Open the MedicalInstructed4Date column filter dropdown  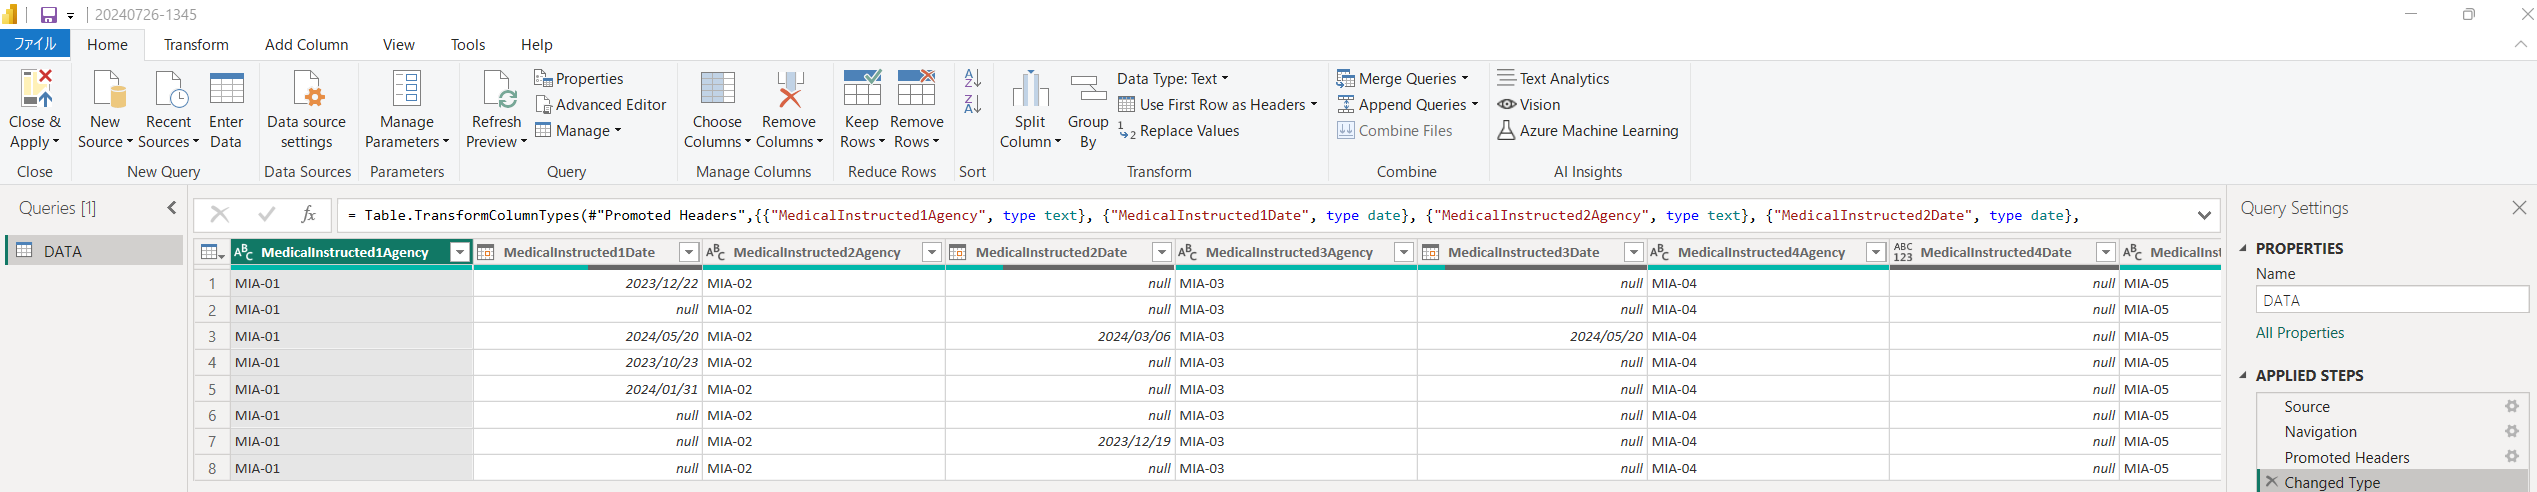point(2106,252)
